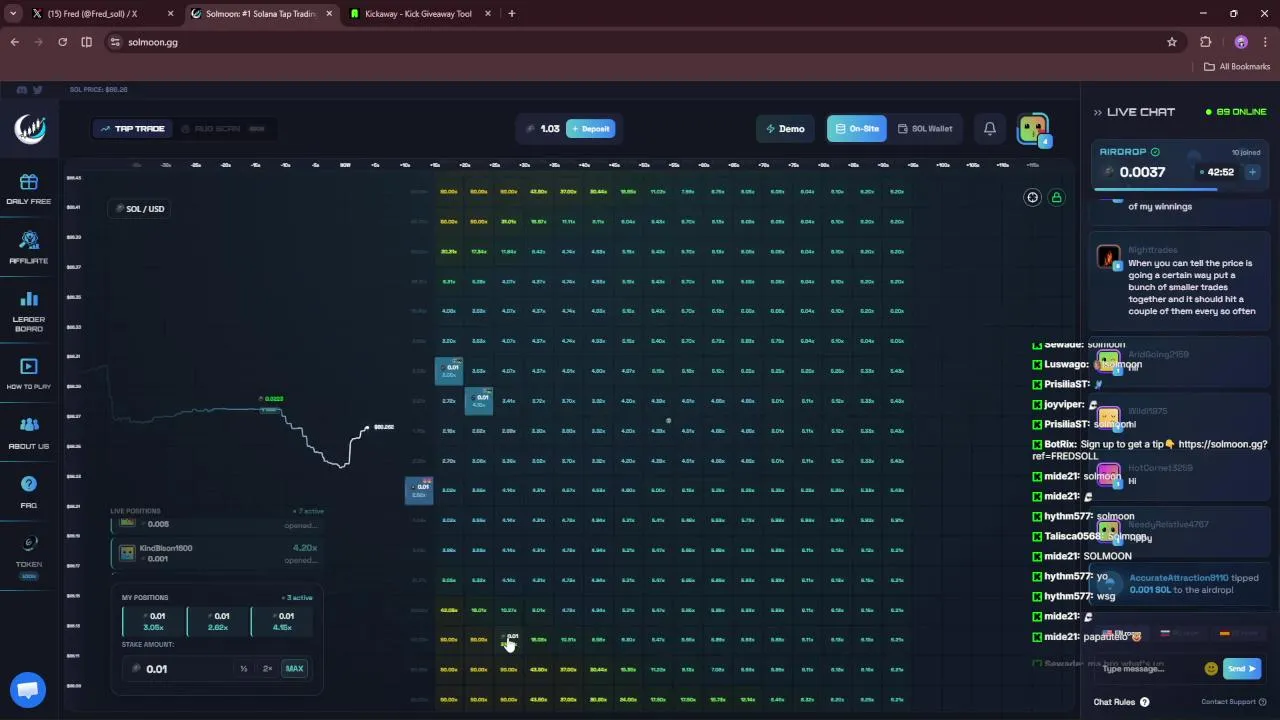1280x720 pixels.
Task: Click the Discord icon in top strip
Action: [22, 90]
